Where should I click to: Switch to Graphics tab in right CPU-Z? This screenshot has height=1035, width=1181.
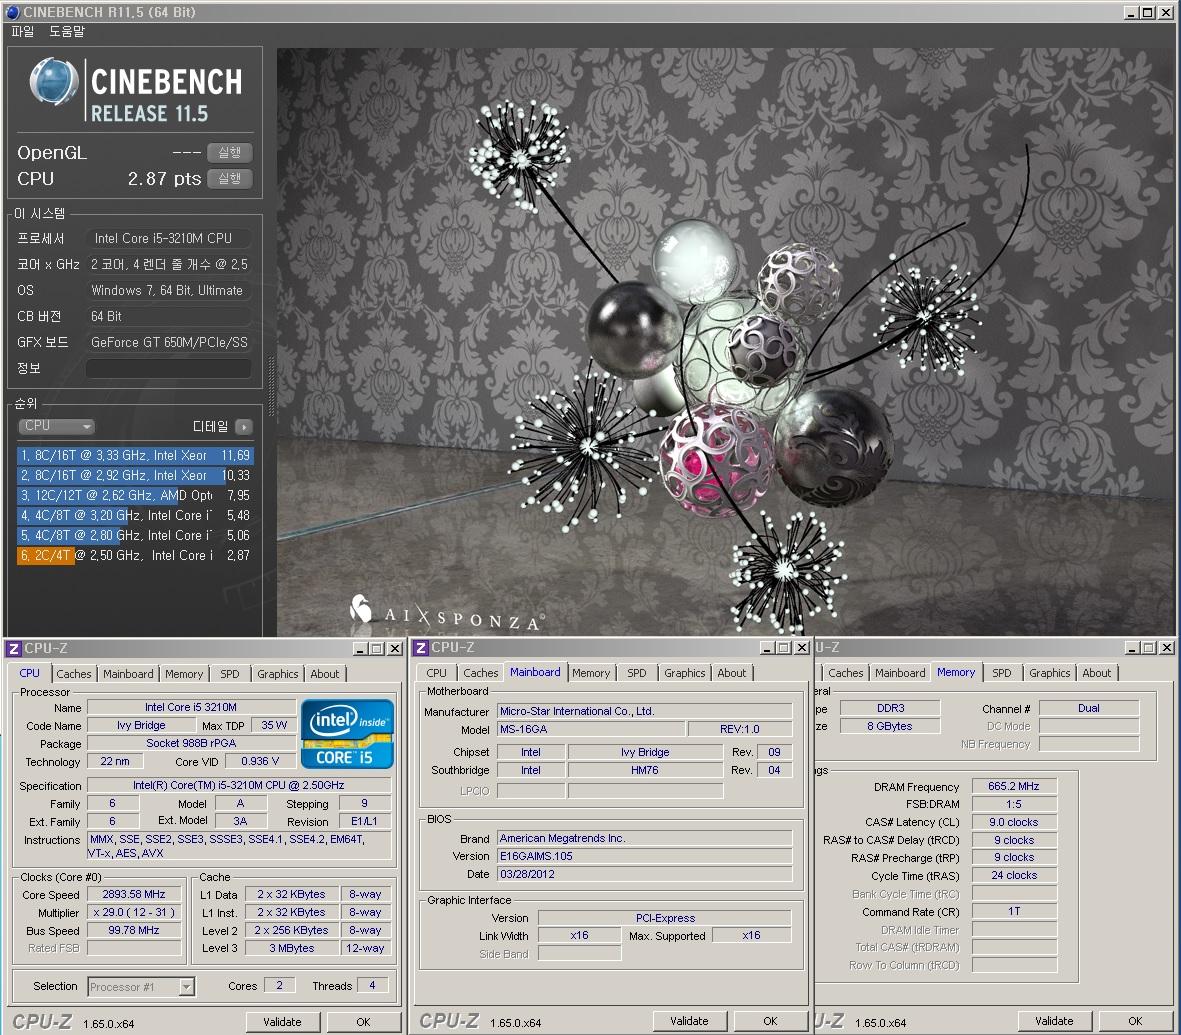[x=1049, y=673]
